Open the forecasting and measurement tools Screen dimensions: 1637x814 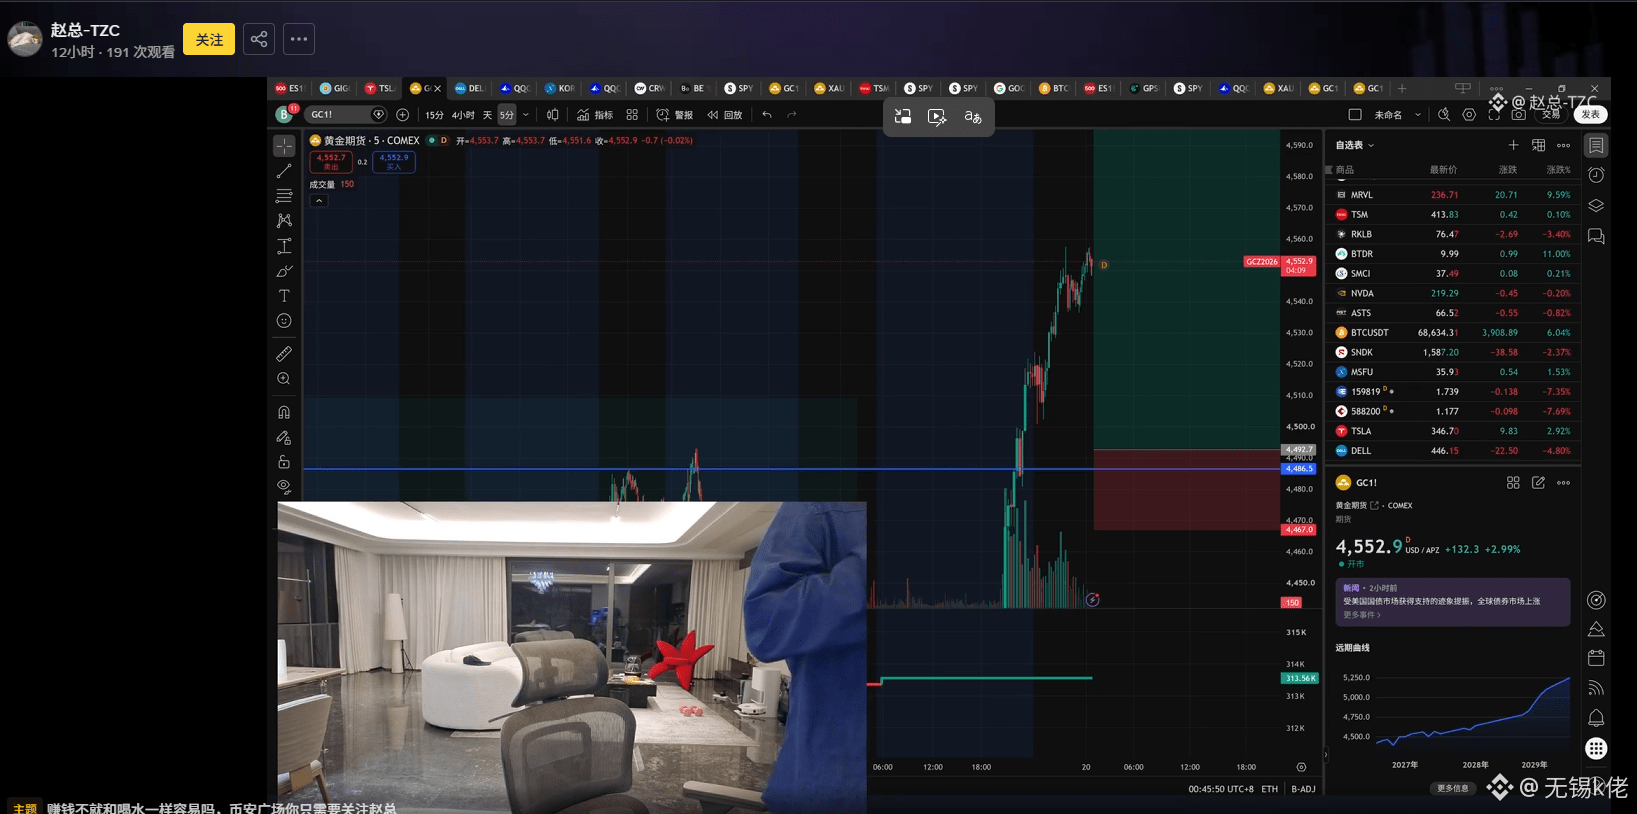(x=284, y=245)
